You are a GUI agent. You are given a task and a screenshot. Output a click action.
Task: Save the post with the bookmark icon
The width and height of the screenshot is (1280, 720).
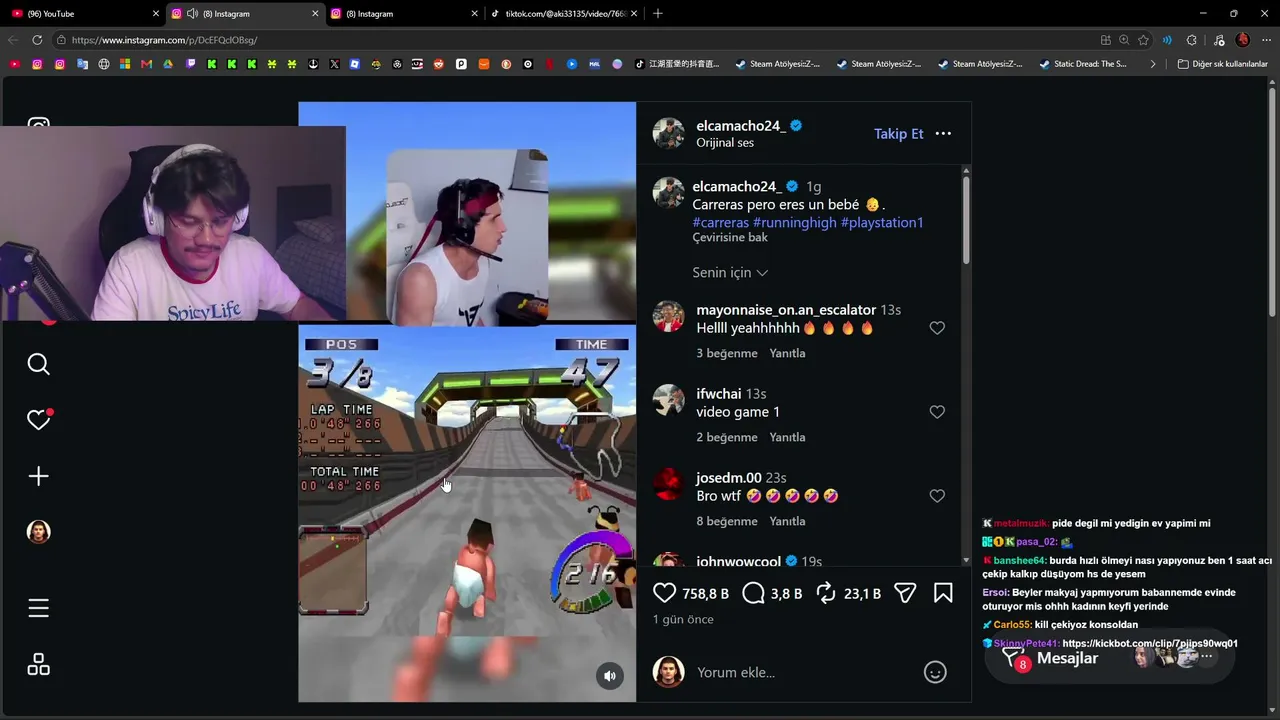943,593
